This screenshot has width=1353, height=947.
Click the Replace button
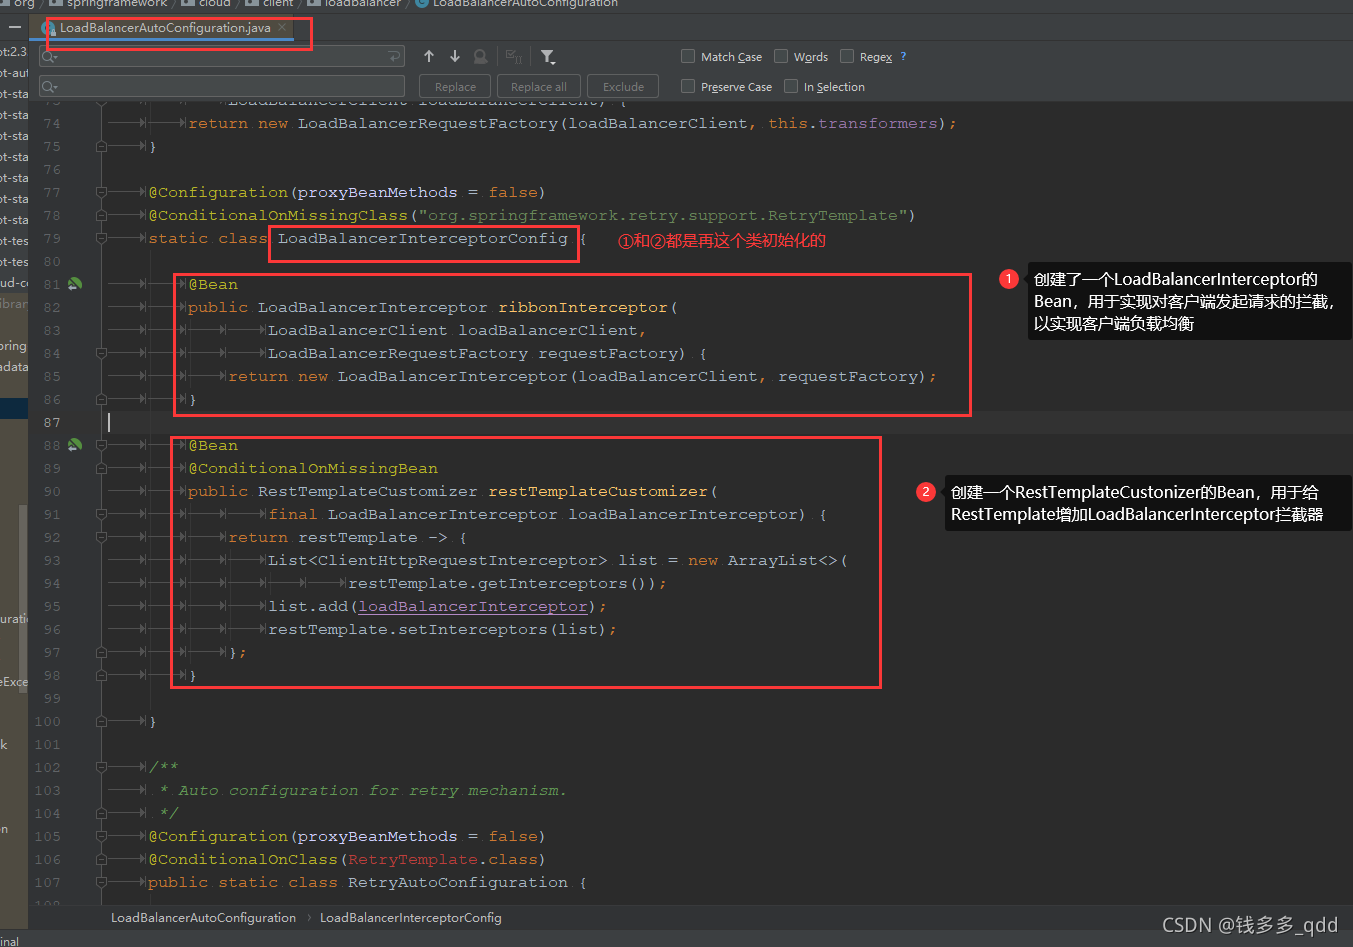[455, 87]
